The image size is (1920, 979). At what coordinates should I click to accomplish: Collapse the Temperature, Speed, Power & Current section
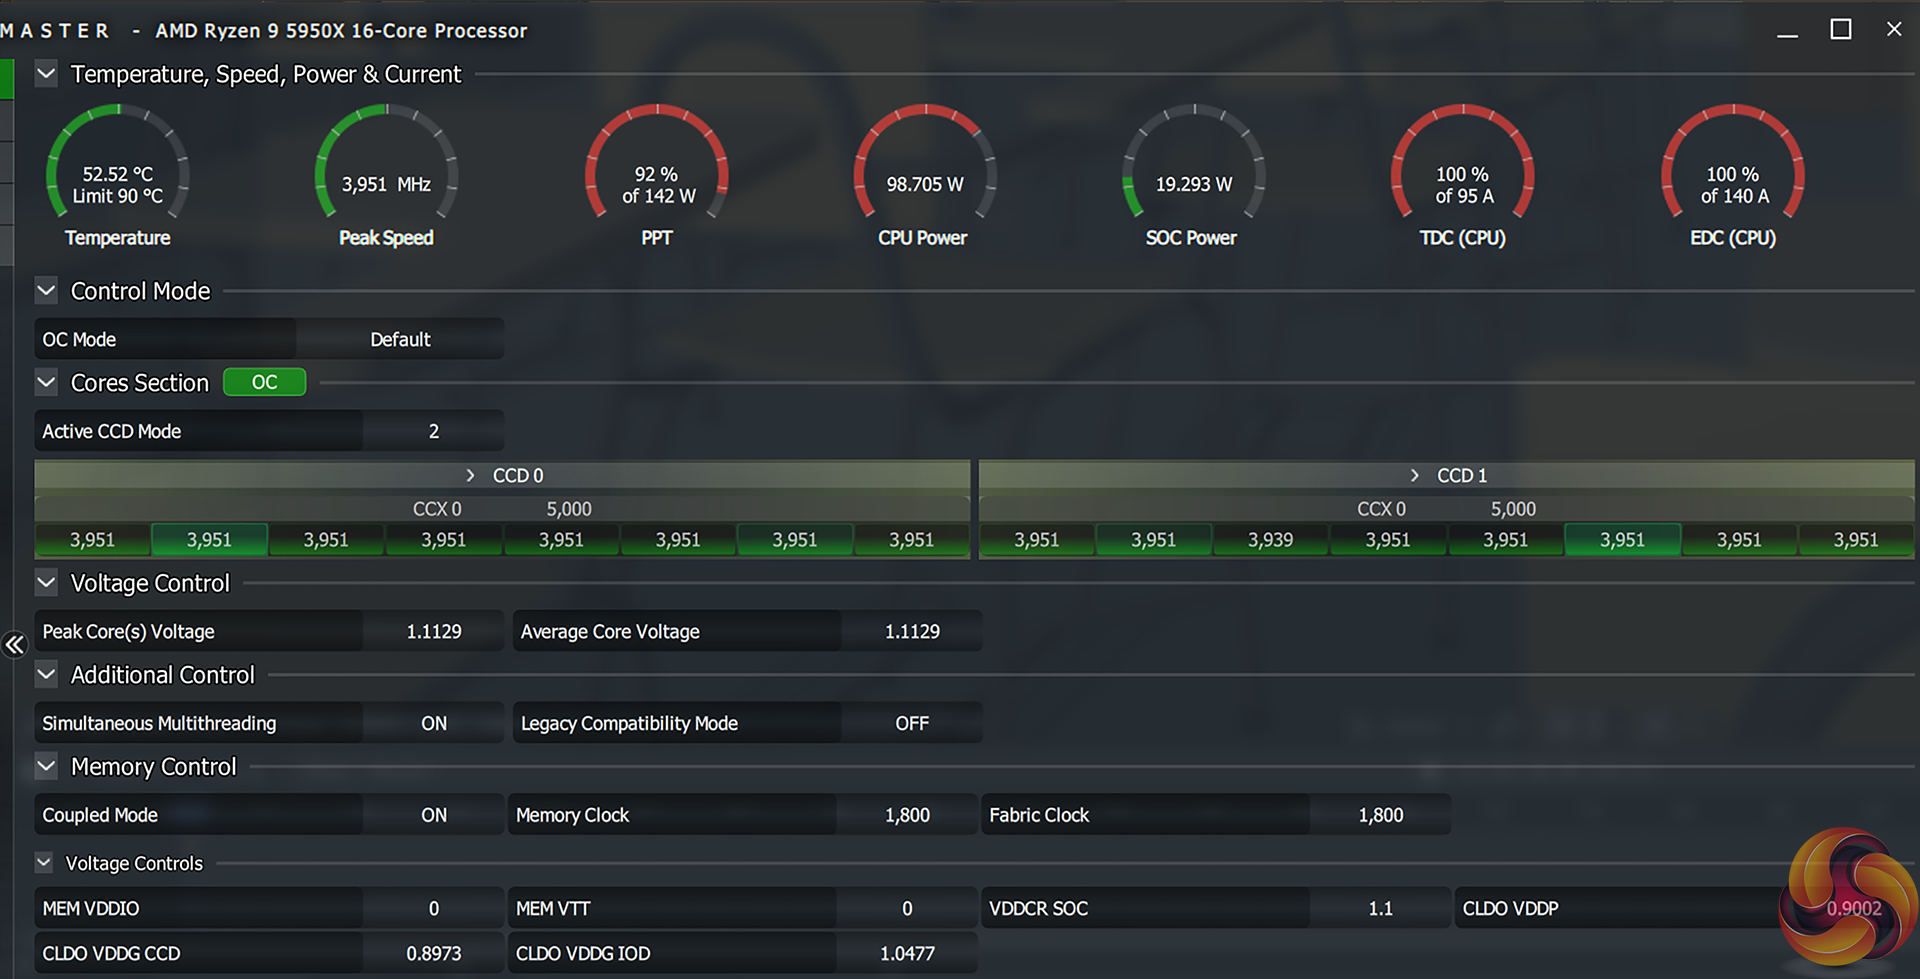coord(46,74)
